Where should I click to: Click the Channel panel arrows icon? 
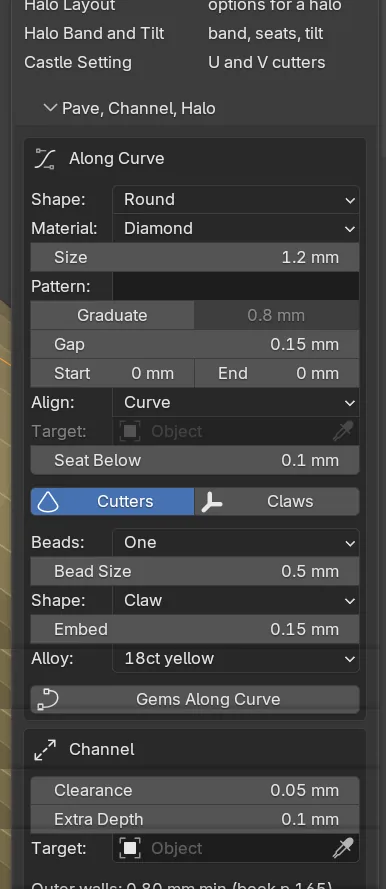[45, 750]
